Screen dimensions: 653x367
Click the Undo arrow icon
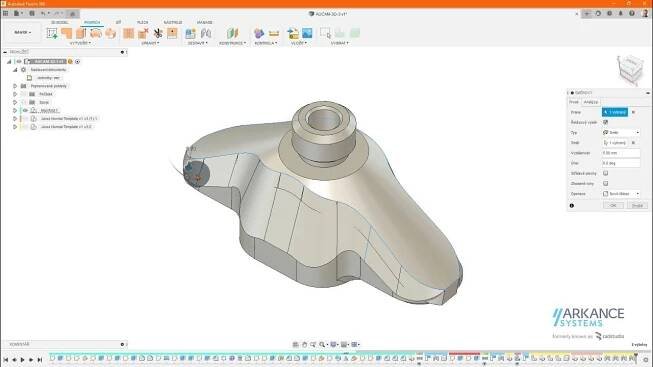coord(43,13)
